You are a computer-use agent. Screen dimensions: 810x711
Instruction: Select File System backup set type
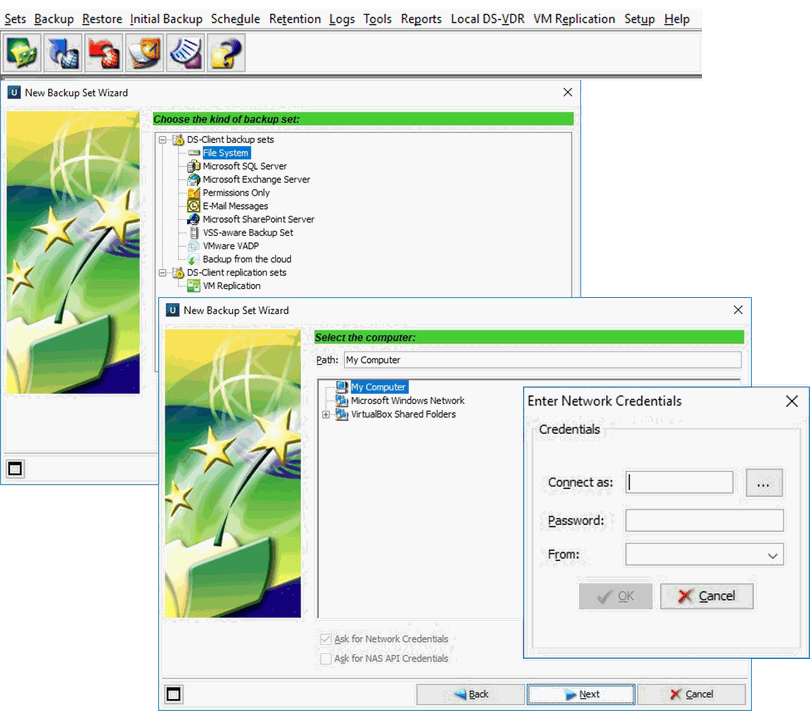tap(226, 153)
